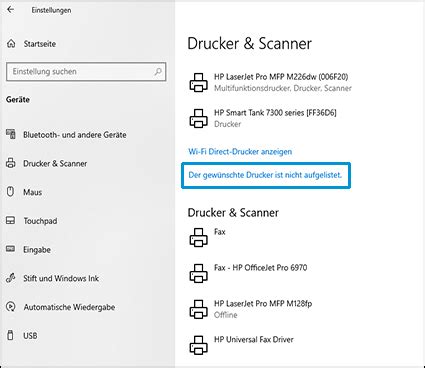The height and width of the screenshot is (368, 425).
Task: Focus the Einstellung suchen search field
Action: pos(86,72)
